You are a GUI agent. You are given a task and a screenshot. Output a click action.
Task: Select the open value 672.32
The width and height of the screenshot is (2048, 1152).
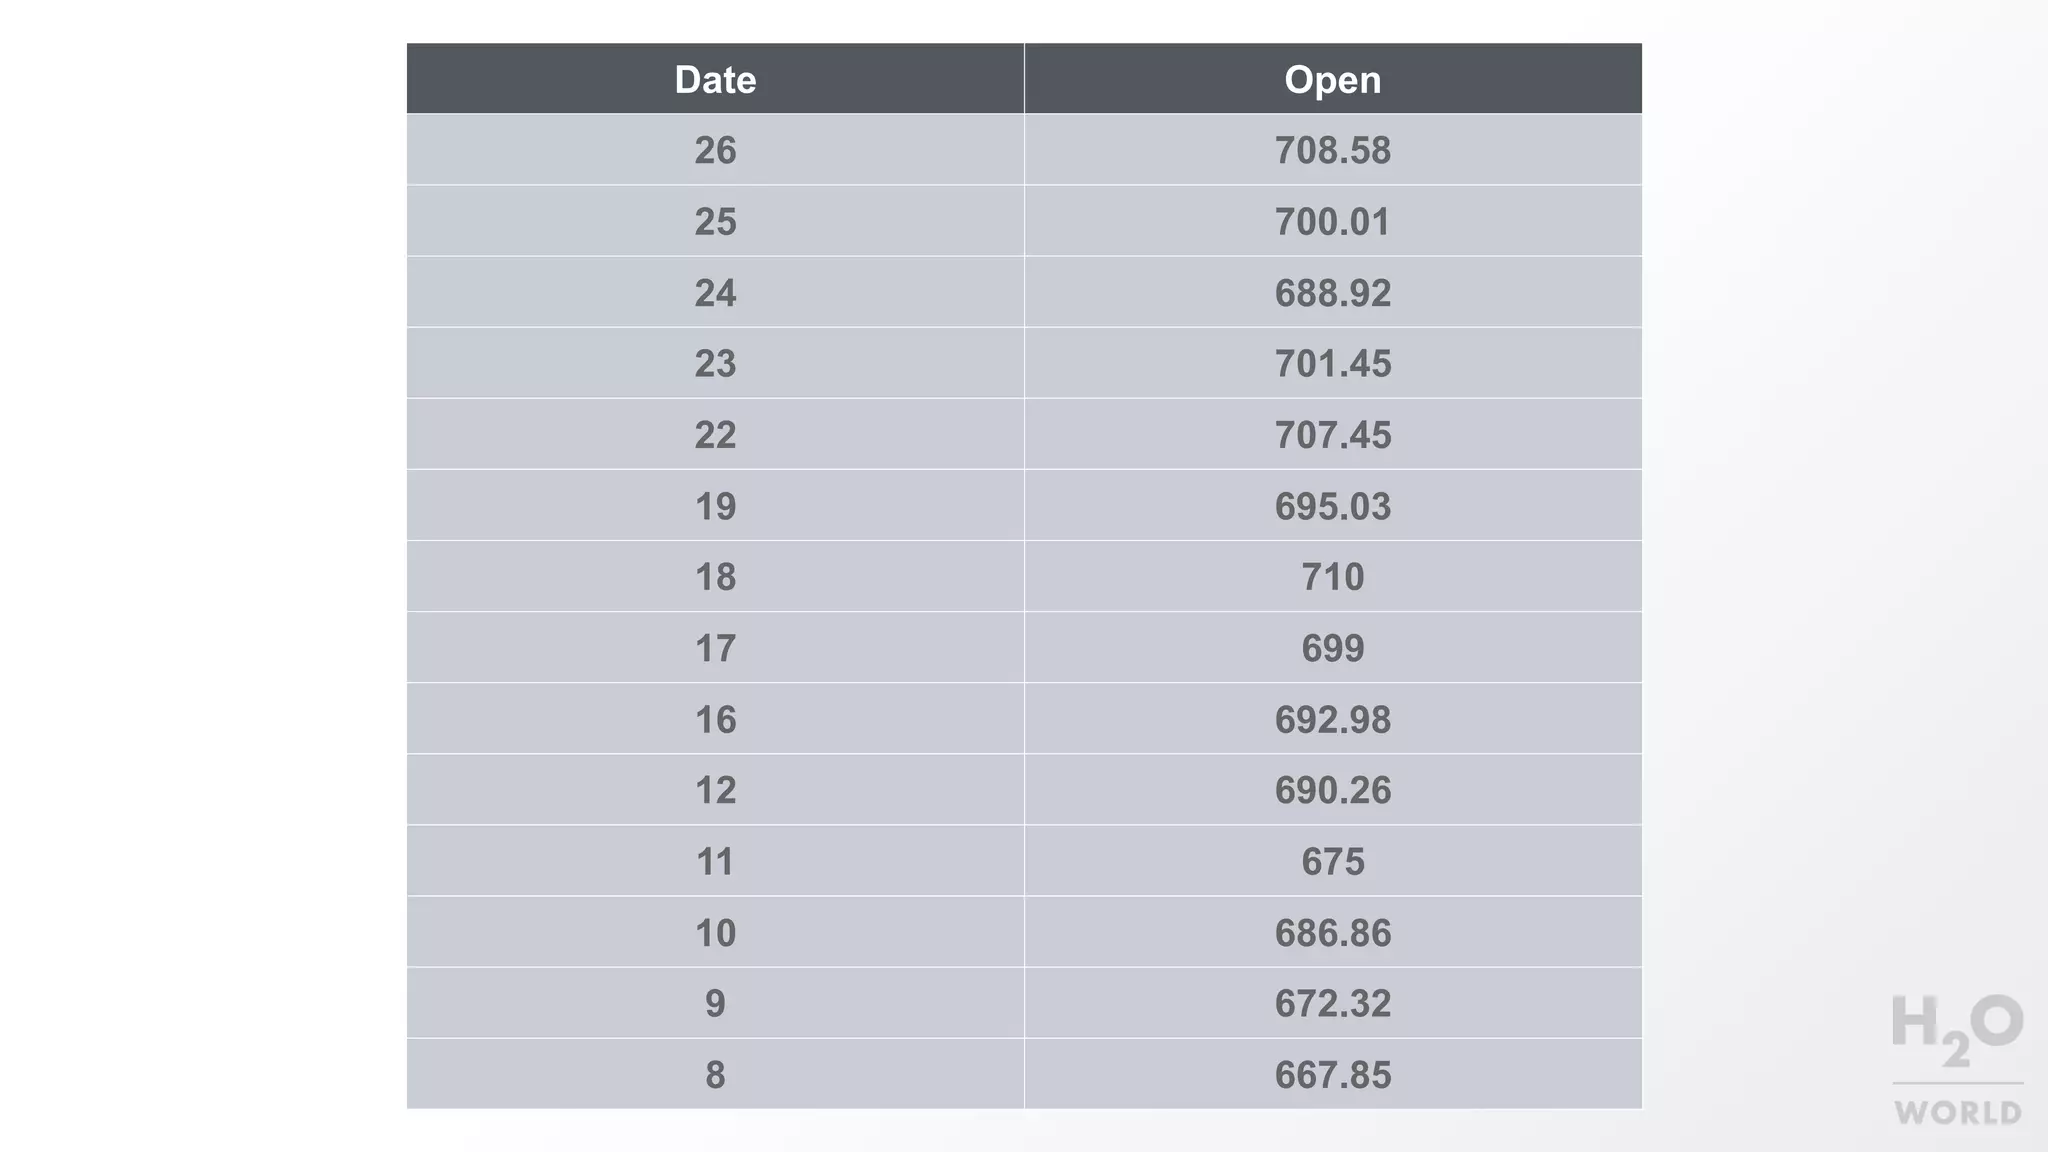[x=1332, y=1003]
